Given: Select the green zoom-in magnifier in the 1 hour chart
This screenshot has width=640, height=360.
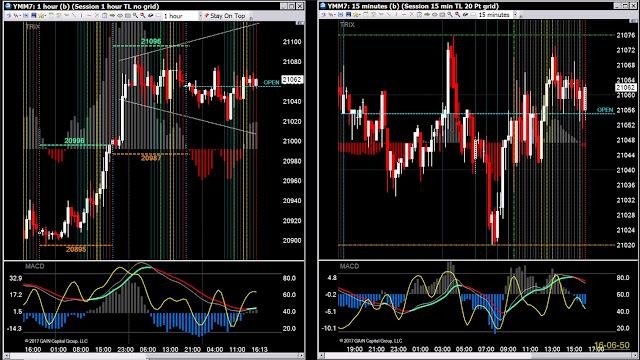Looking at the screenshot, I should point(135,15).
